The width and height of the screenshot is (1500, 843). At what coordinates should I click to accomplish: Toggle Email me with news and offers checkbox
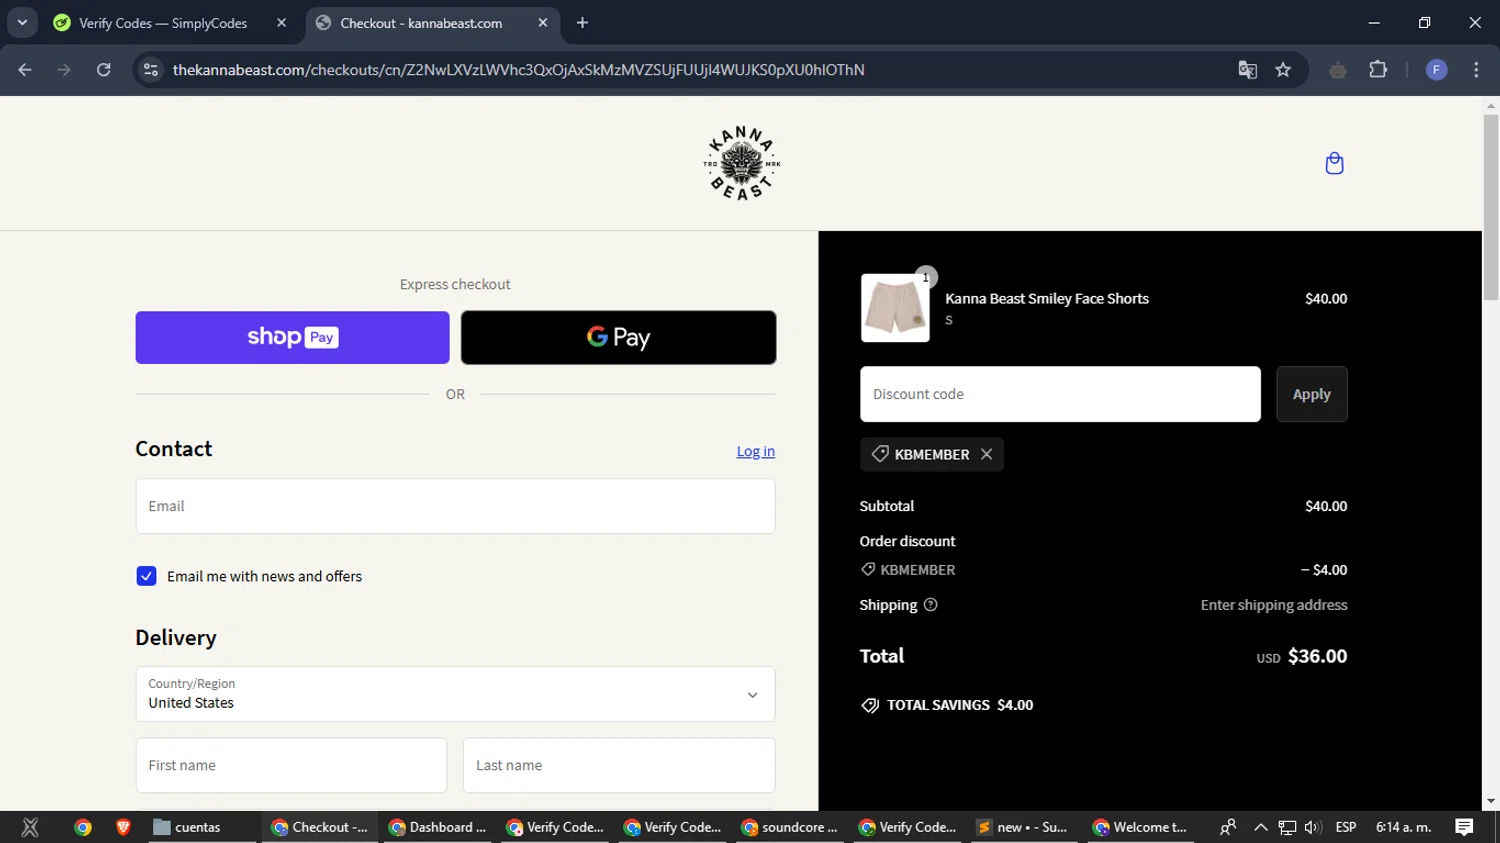click(x=146, y=576)
